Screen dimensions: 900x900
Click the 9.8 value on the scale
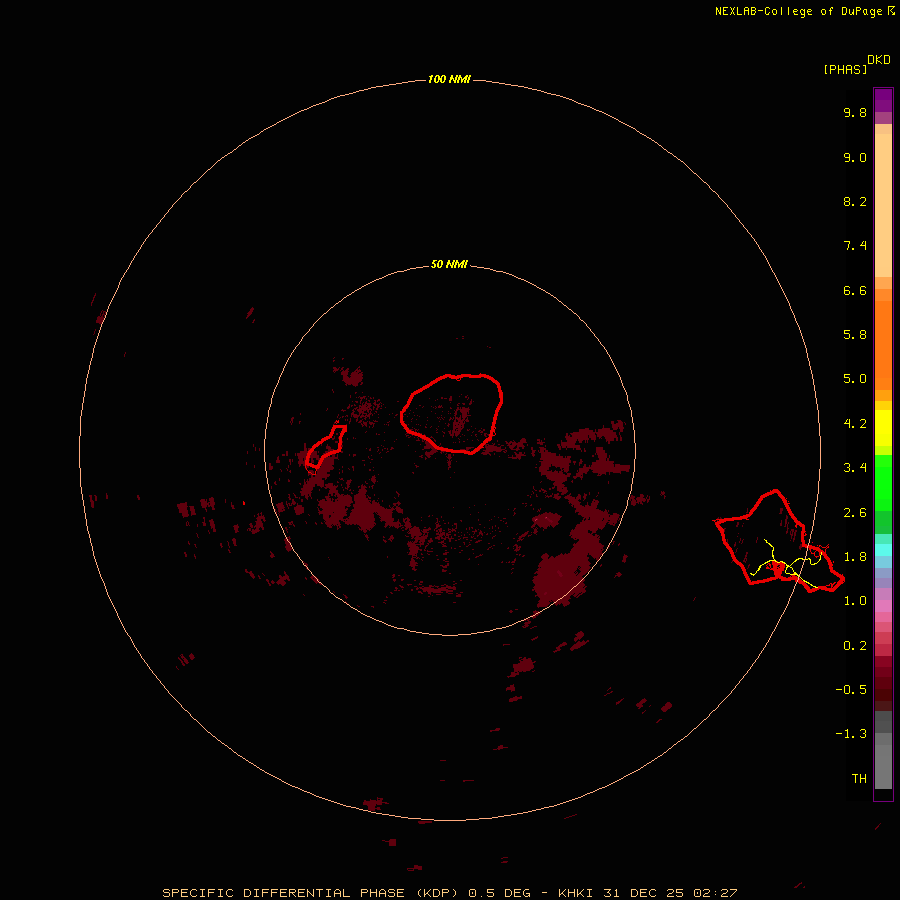click(854, 113)
